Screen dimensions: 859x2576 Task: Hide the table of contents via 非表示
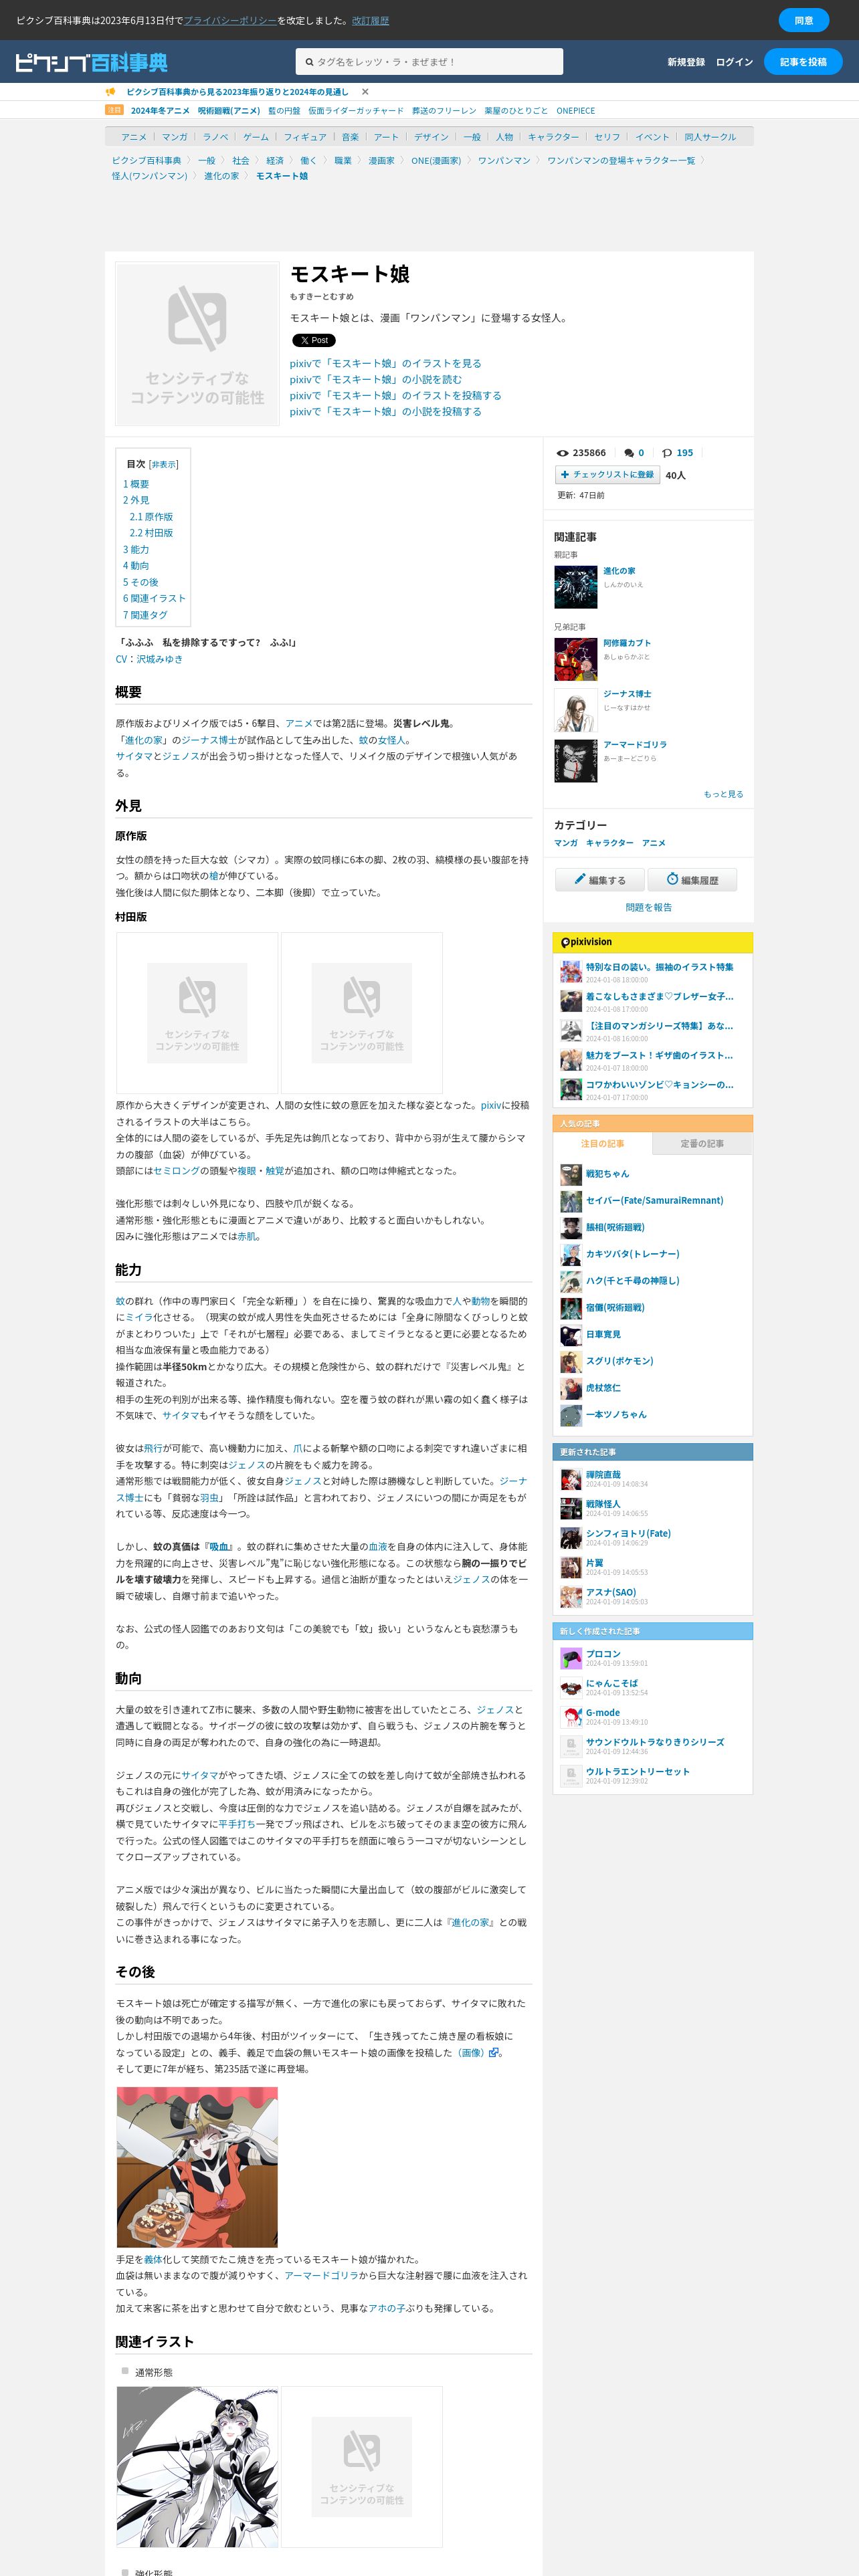pyautogui.click(x=163, y=464)
